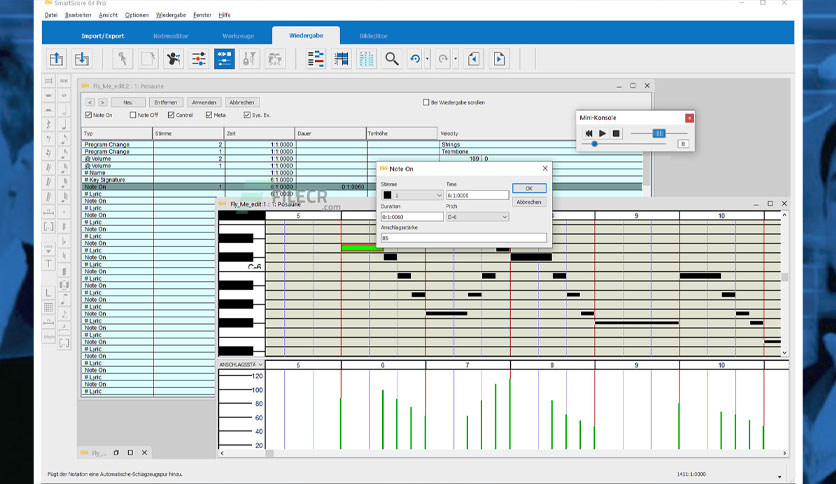Open the undo history dropdown arrow
This screenshot has width=836, height=484.
coord(428,59)
